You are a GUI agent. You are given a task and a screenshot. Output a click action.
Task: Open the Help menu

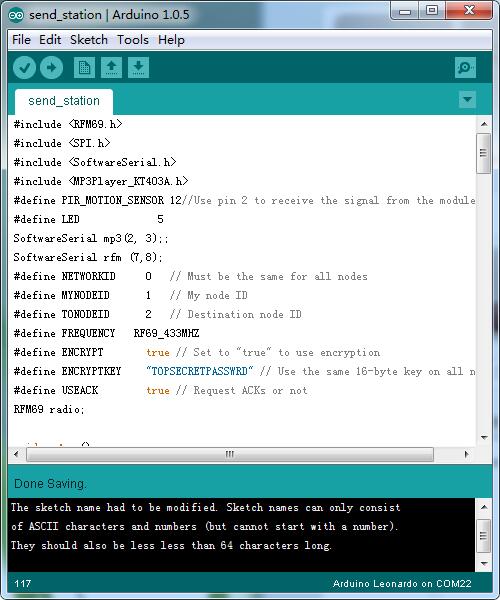tap(171, 40)
